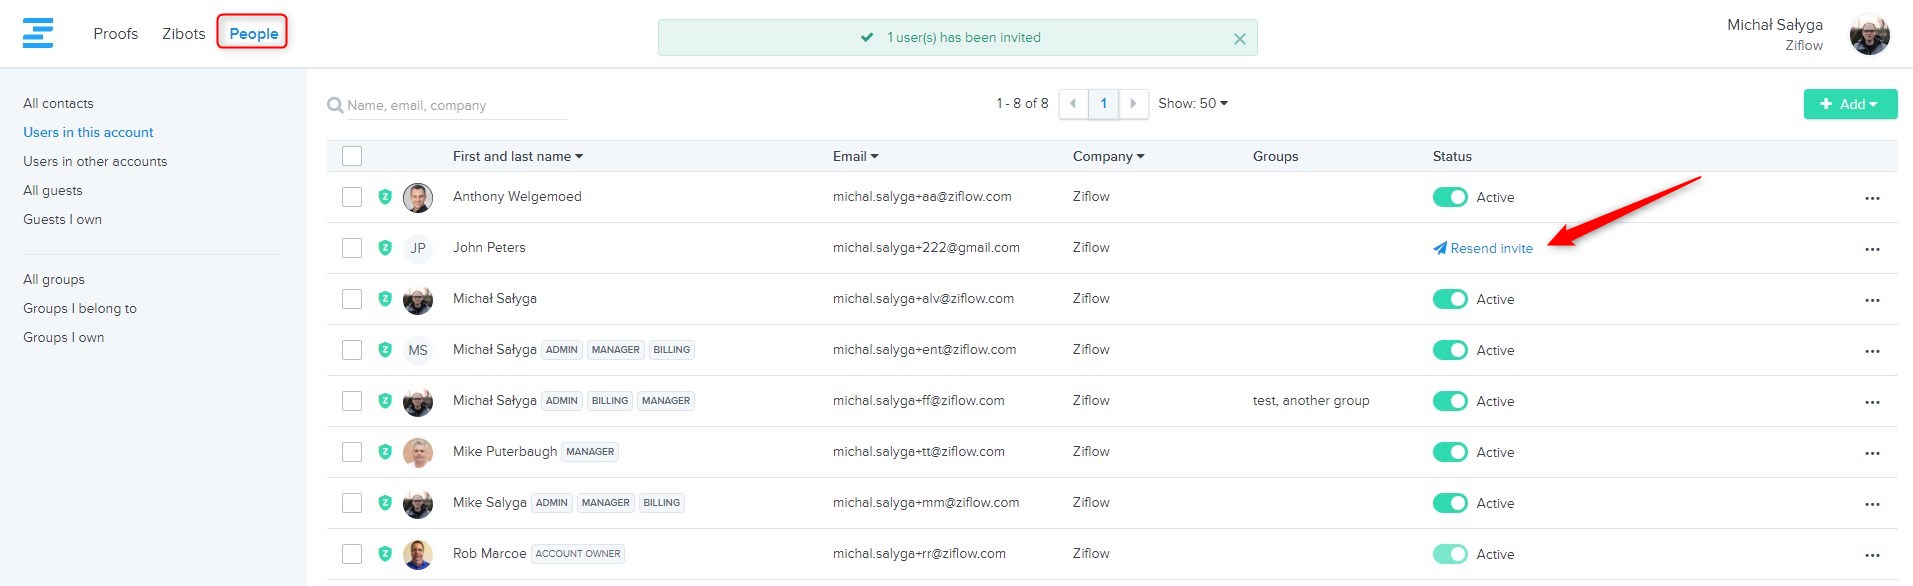This screenshot has width=1913, height=586.
Task: Click Resend invite for John Peters
Action: pyautogui.click(x=1483, y=249)
